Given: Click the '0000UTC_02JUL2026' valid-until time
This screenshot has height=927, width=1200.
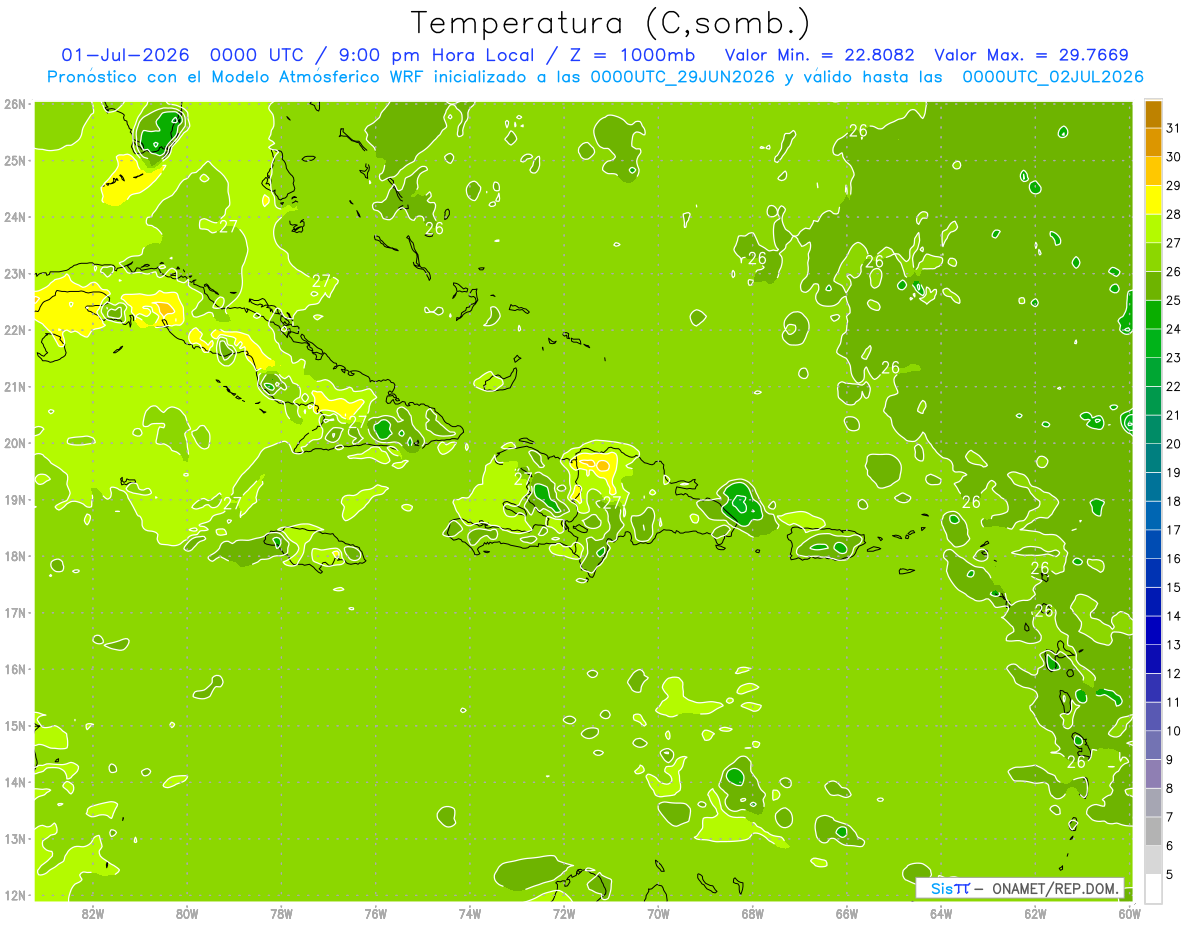Looking at the screenshot, I should (1053, 77).
